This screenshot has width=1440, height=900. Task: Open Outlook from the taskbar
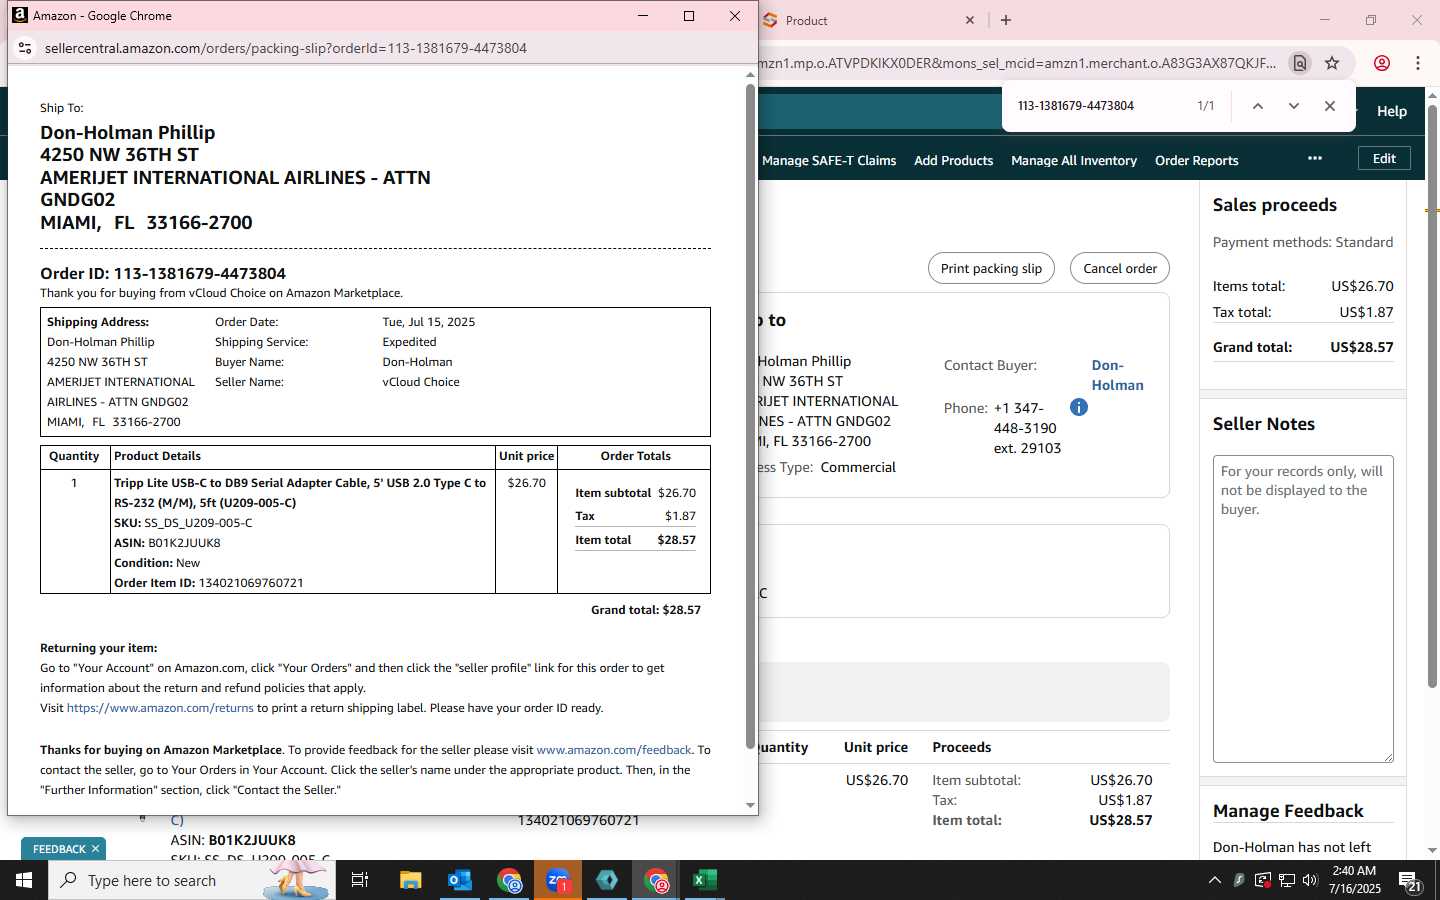pos(460,880)
